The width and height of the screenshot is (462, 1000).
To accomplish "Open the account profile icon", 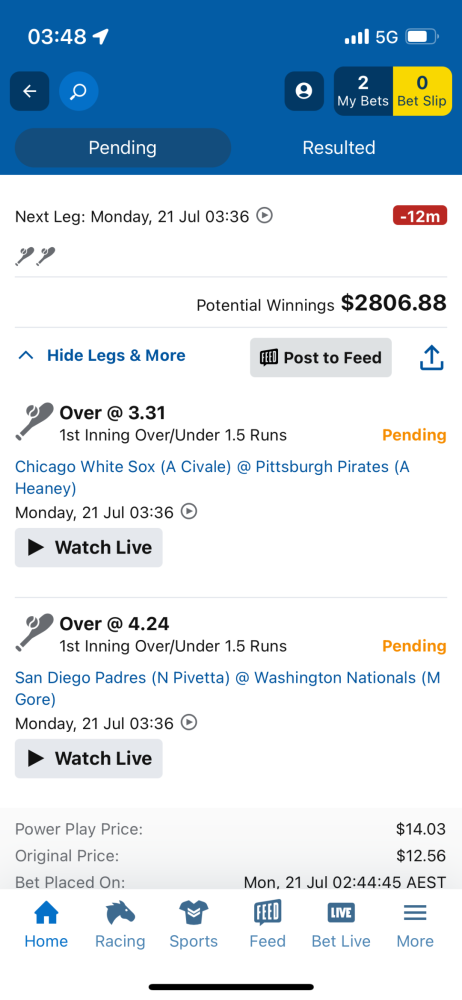I will [304, 91].
